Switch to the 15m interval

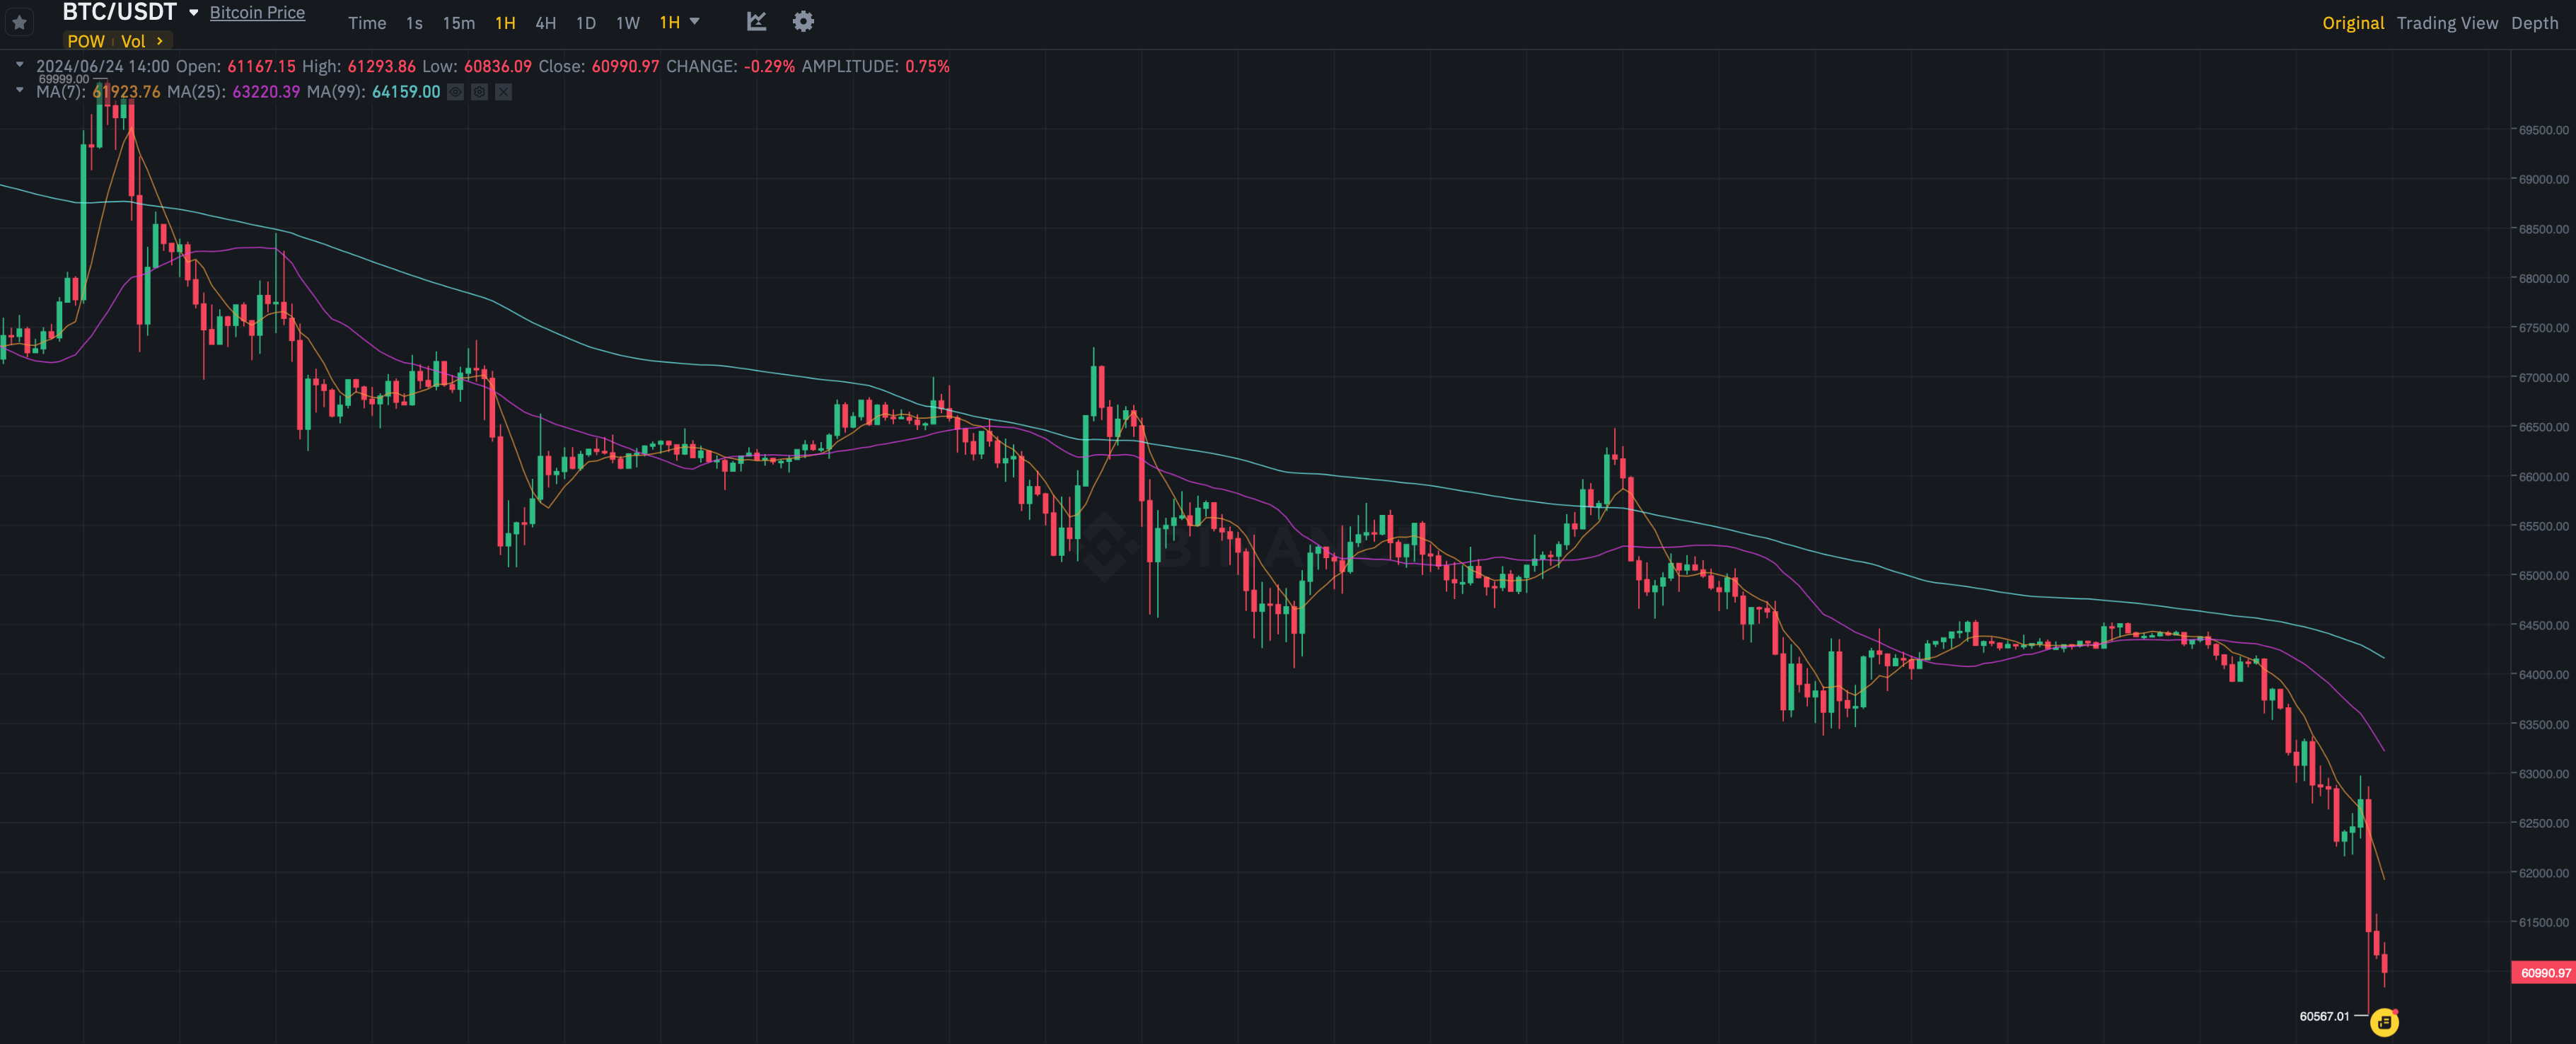[x=459, y=23]
